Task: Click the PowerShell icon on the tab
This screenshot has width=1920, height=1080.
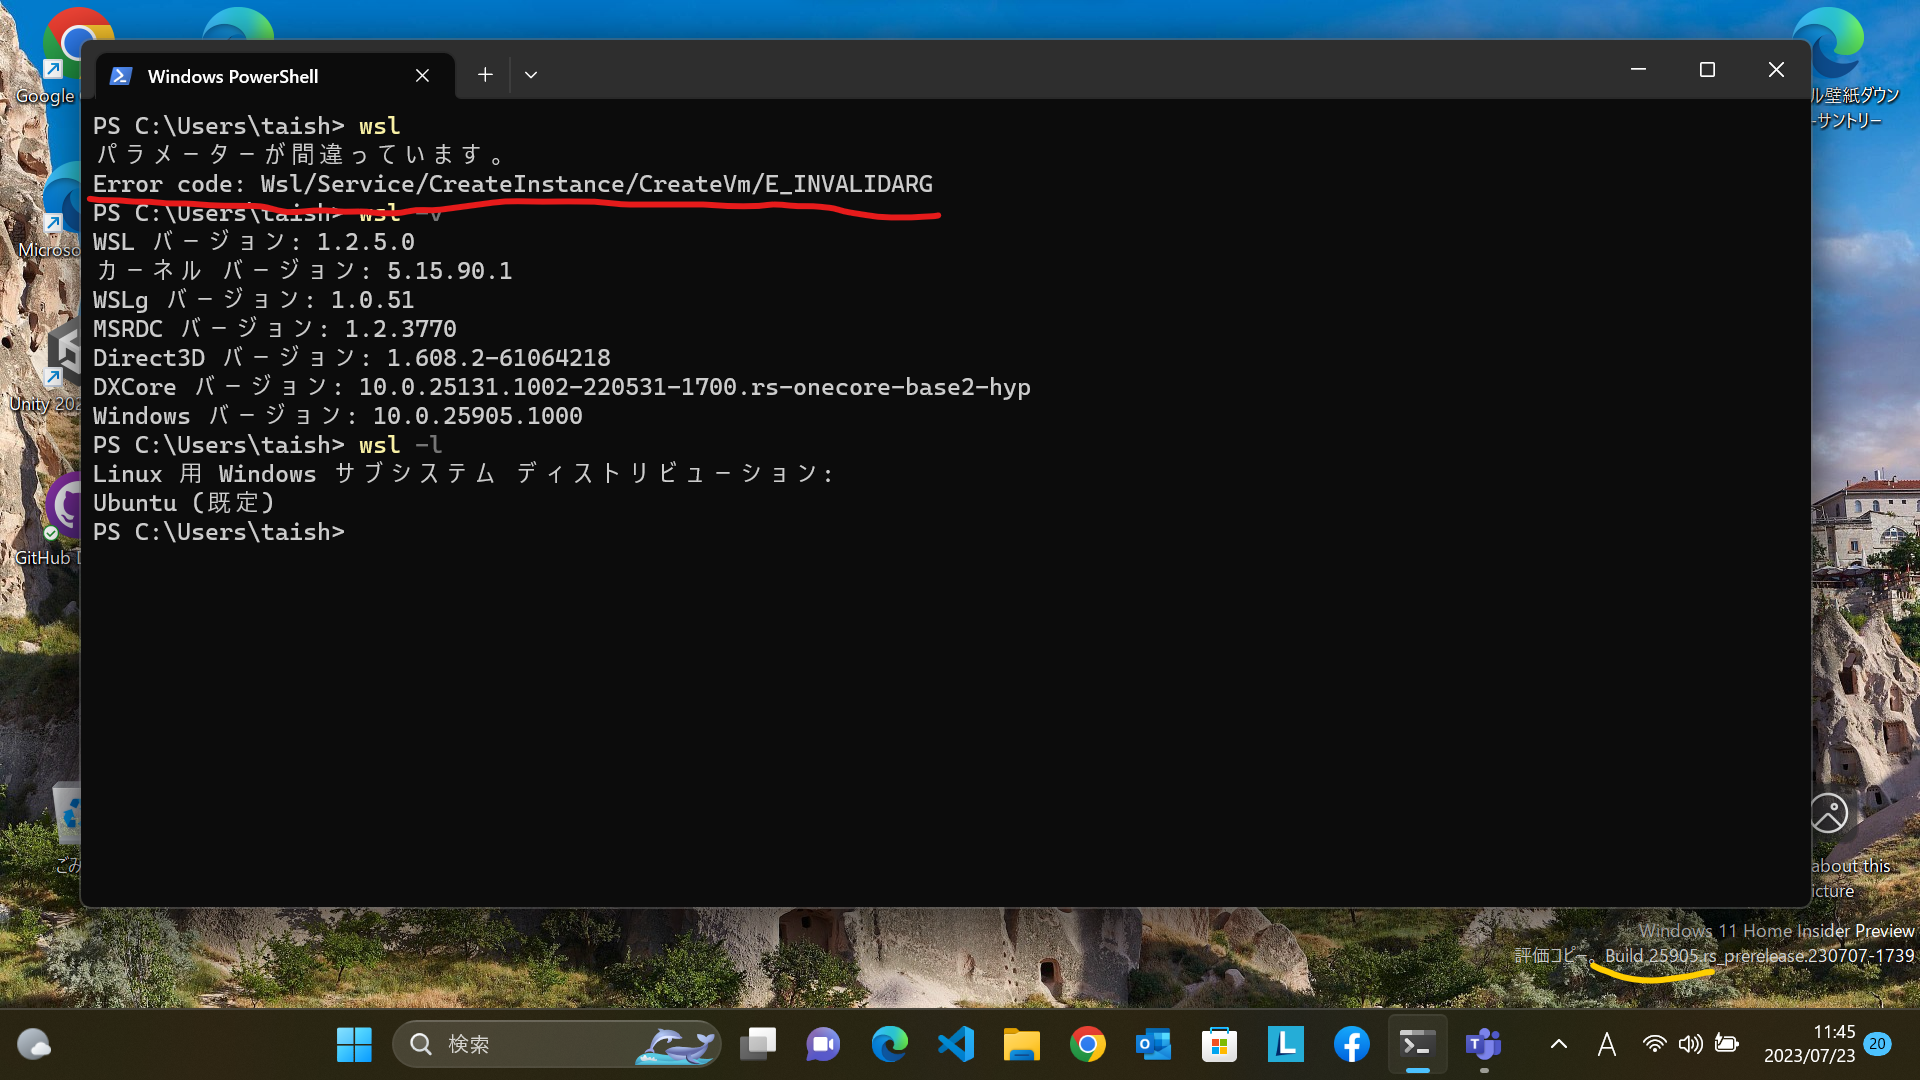Action: 121,76
